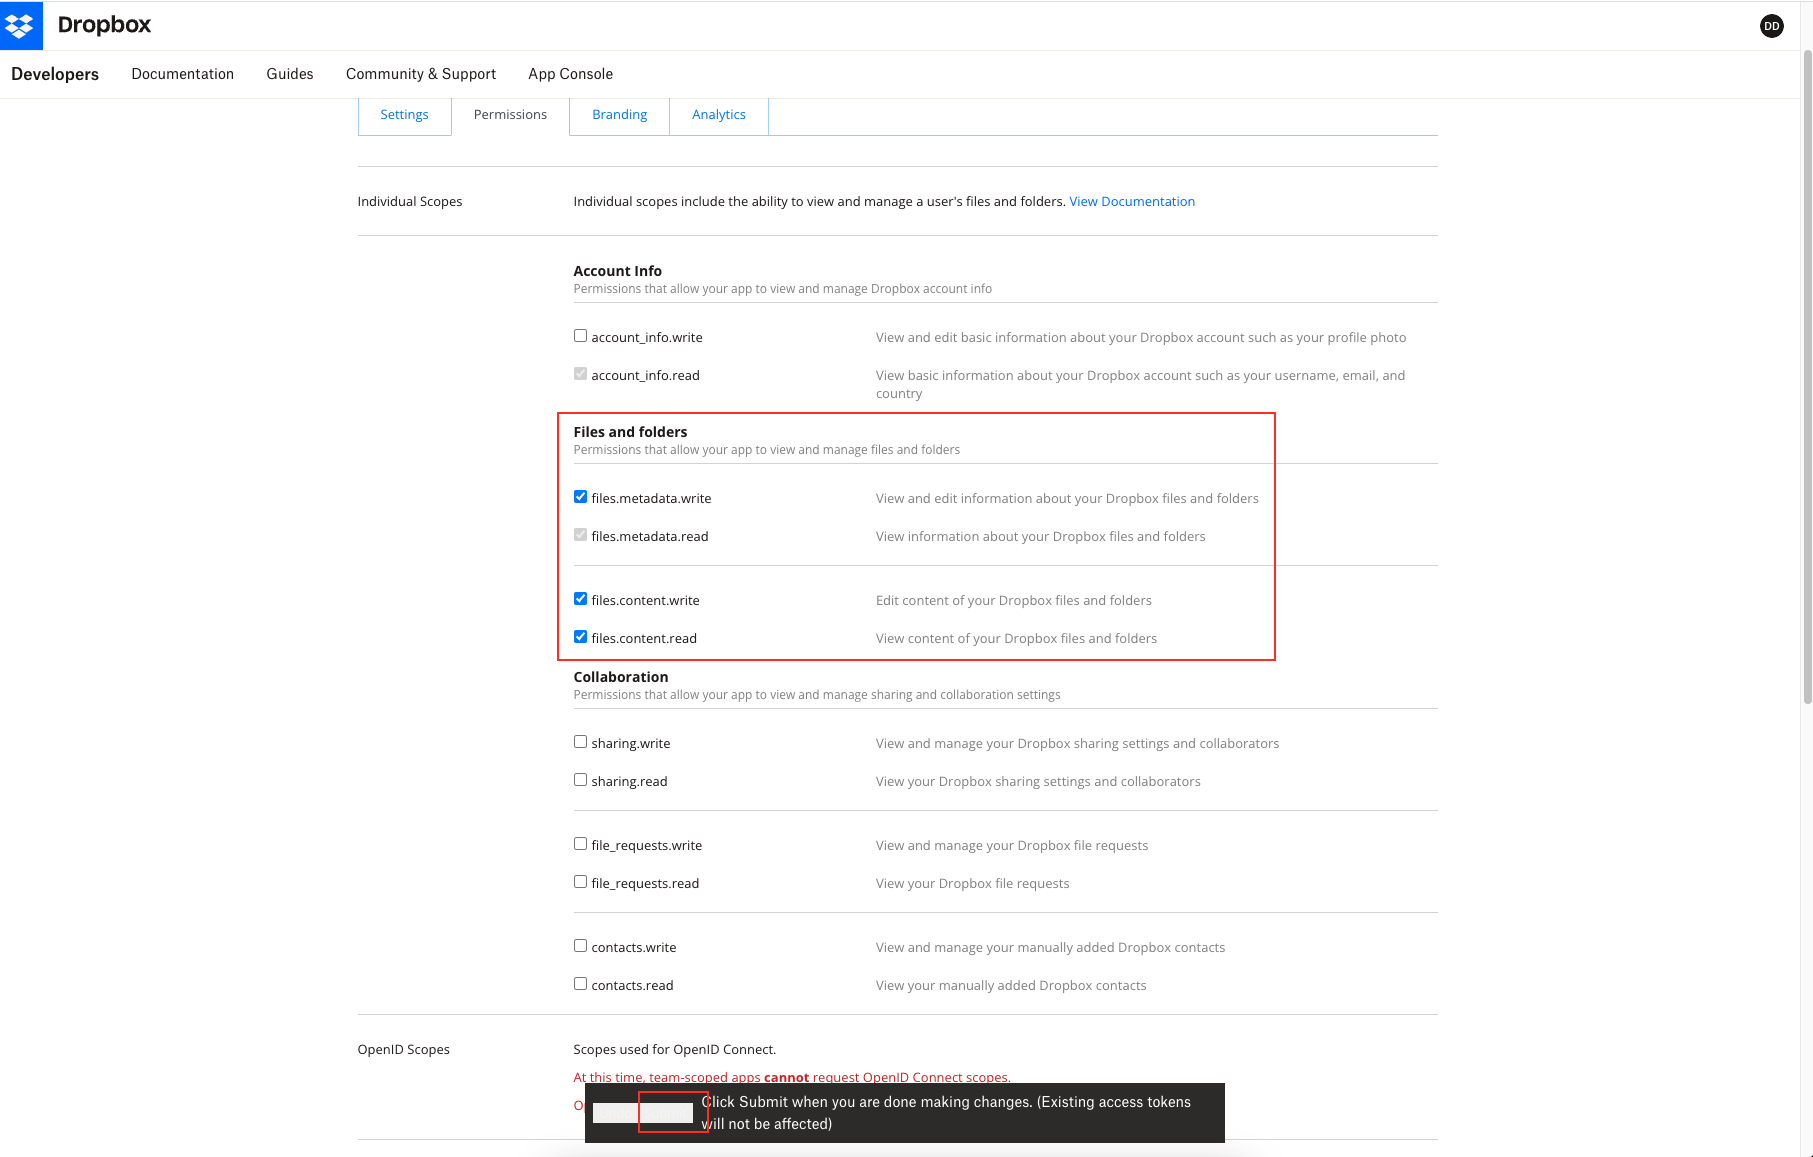Uncheck files.metadata.write permission
1813x1157 pixels.
coord(580,497)
